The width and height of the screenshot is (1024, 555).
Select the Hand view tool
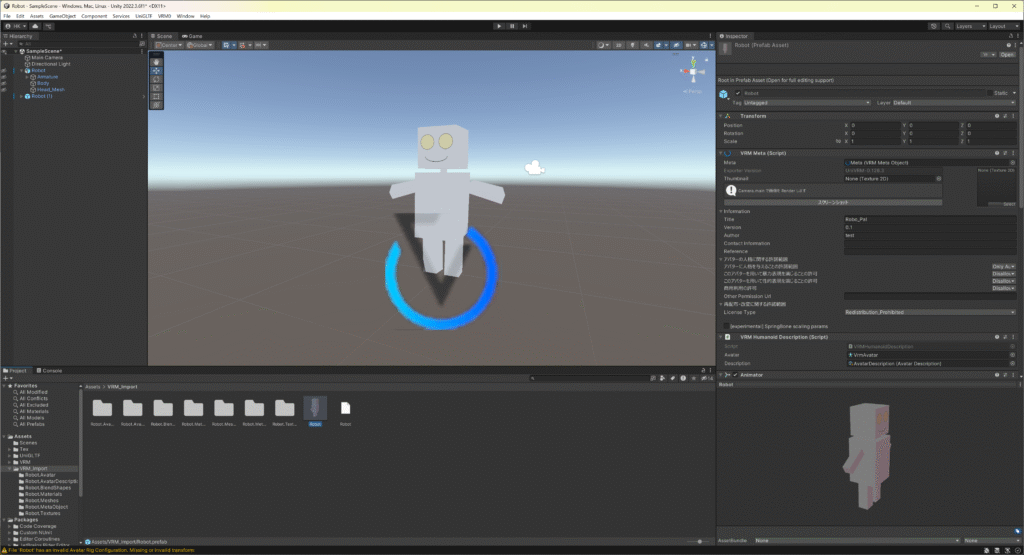(155, 62)
